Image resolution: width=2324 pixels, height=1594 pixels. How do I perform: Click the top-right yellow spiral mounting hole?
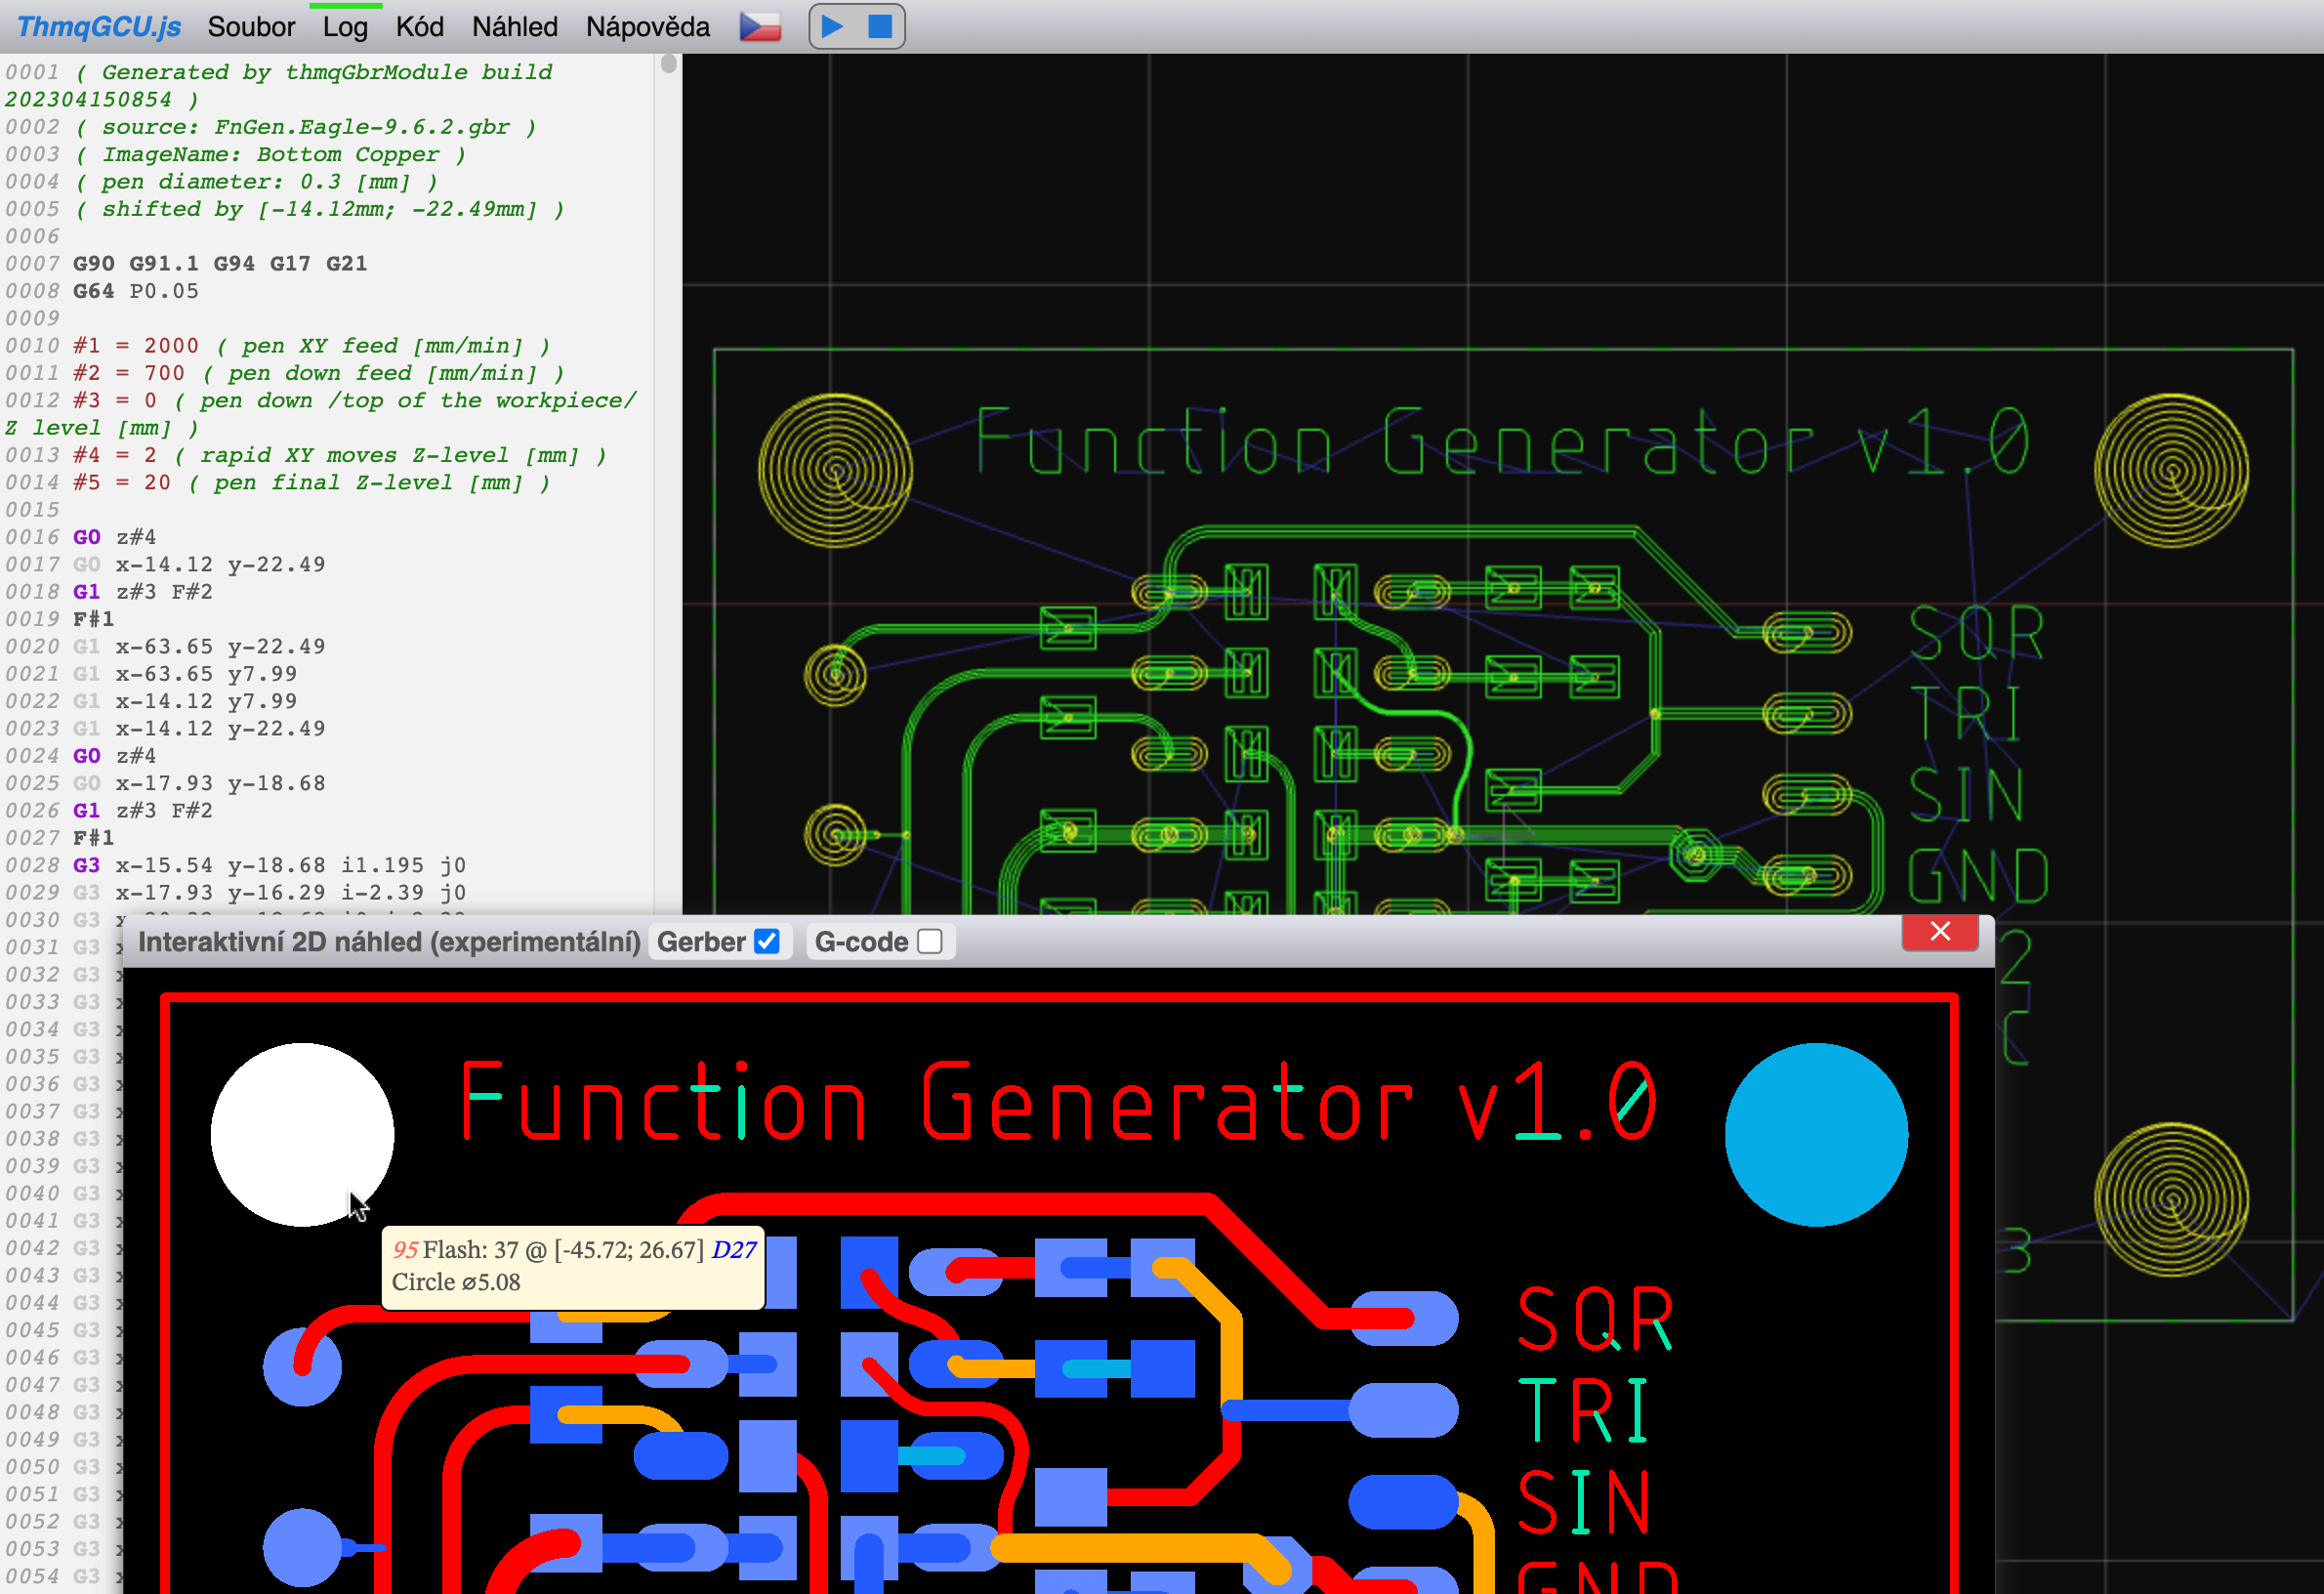point(2171,470)
